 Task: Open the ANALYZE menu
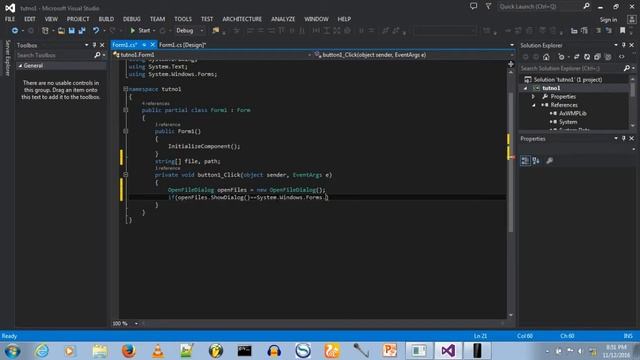coord(283,19)
